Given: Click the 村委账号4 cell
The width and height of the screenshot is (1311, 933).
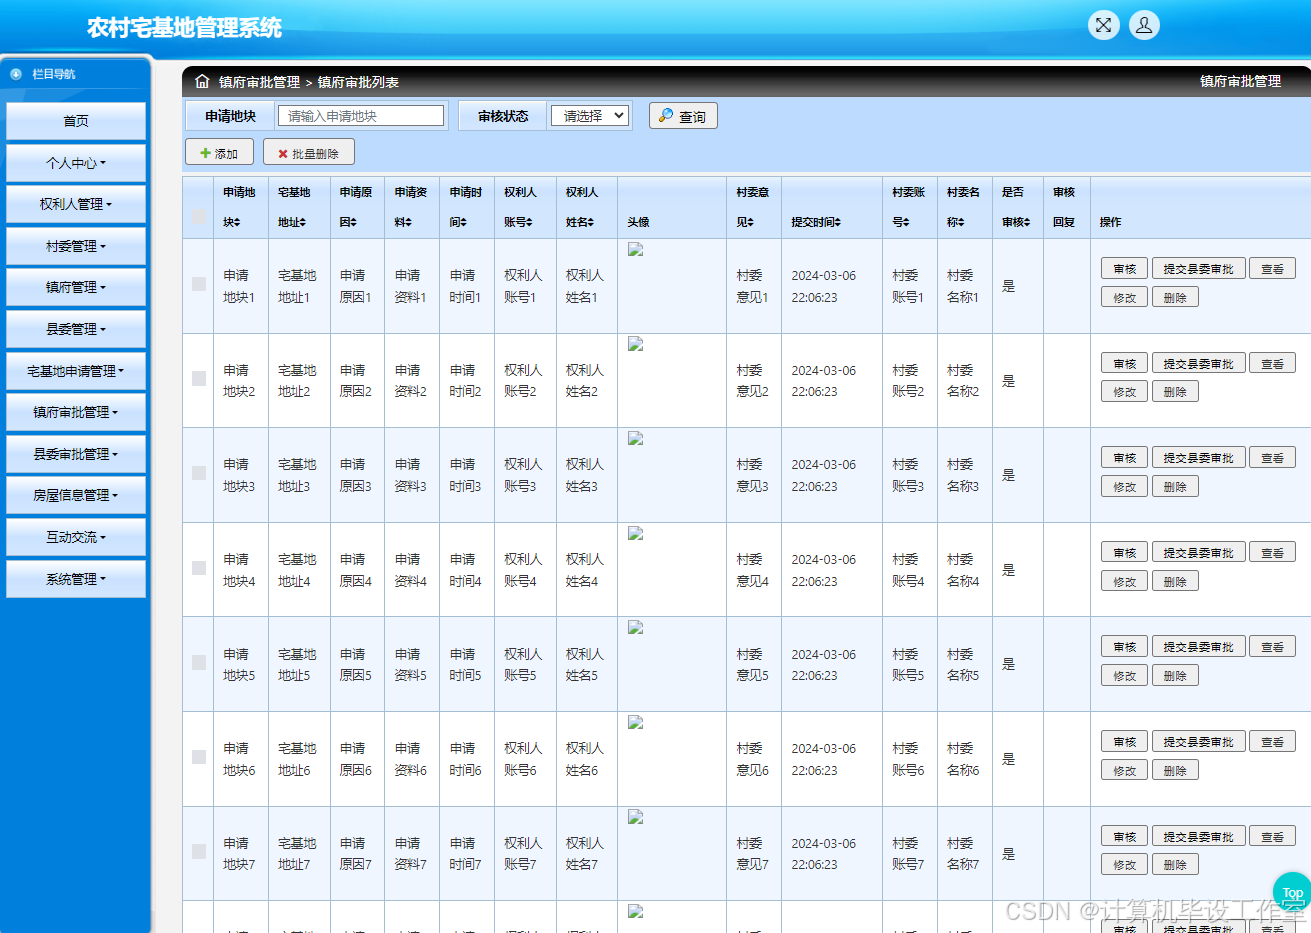Looking at the screenshot, I should 908,570.
